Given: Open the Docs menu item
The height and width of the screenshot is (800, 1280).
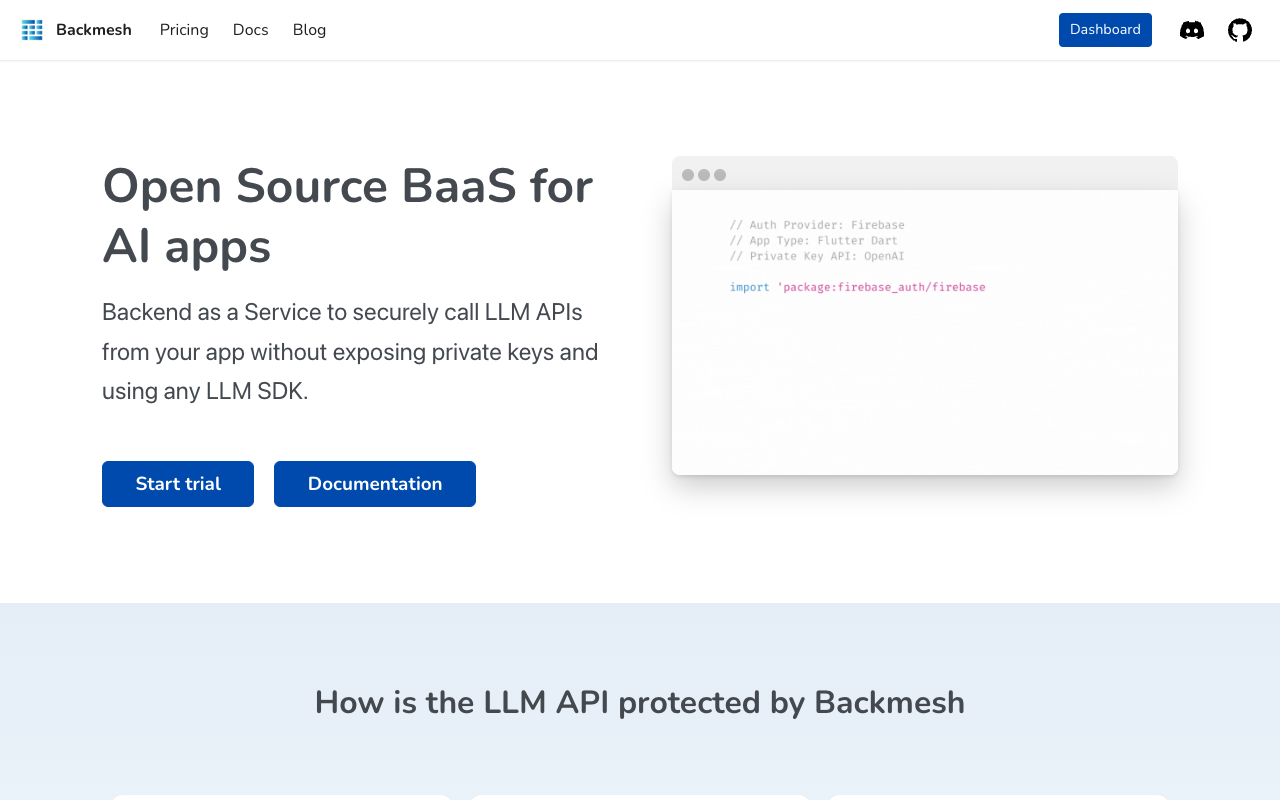Looking at the screenshot, I should coord(251,30).
